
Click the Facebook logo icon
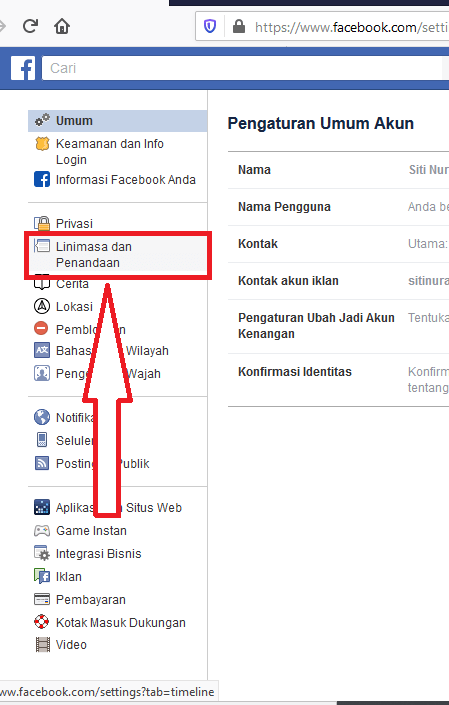point(23,68)
